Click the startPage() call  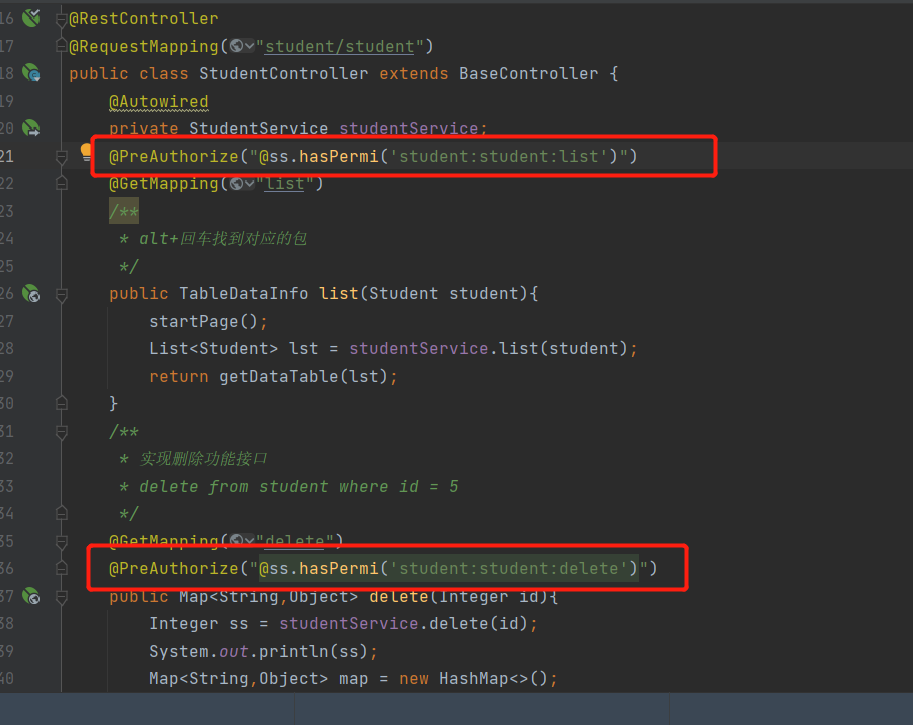click(203, 321)
